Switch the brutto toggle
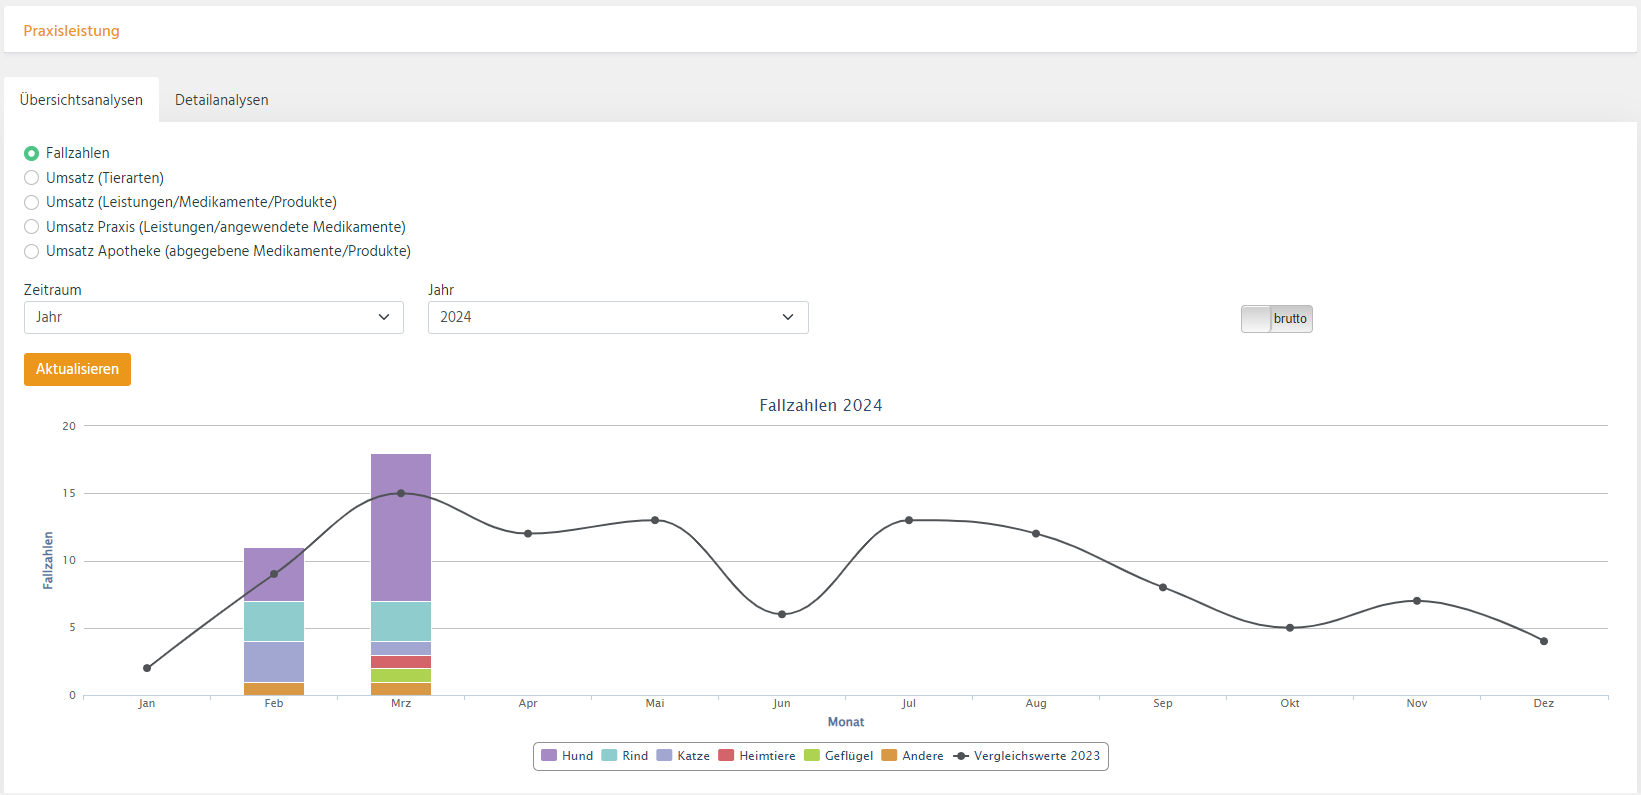1641x795 pixels. click(1276, 319)
